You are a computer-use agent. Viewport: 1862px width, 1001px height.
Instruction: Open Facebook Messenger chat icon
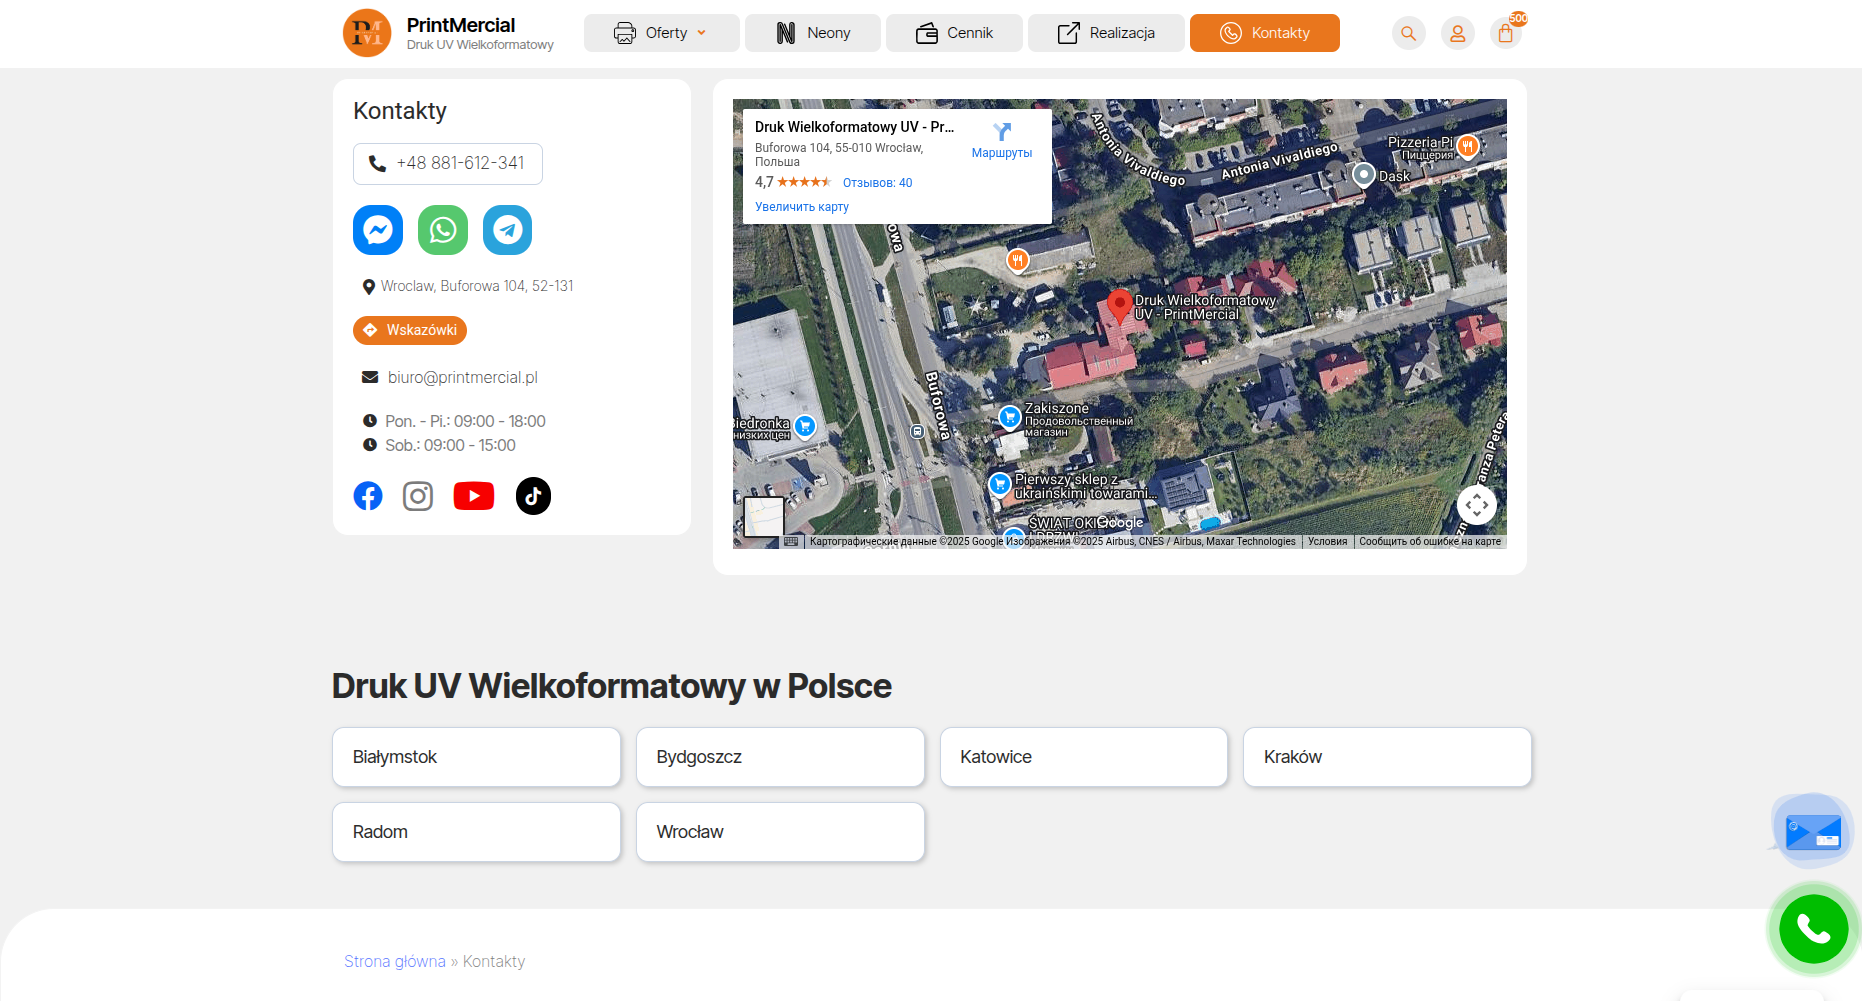pos(378,230)
